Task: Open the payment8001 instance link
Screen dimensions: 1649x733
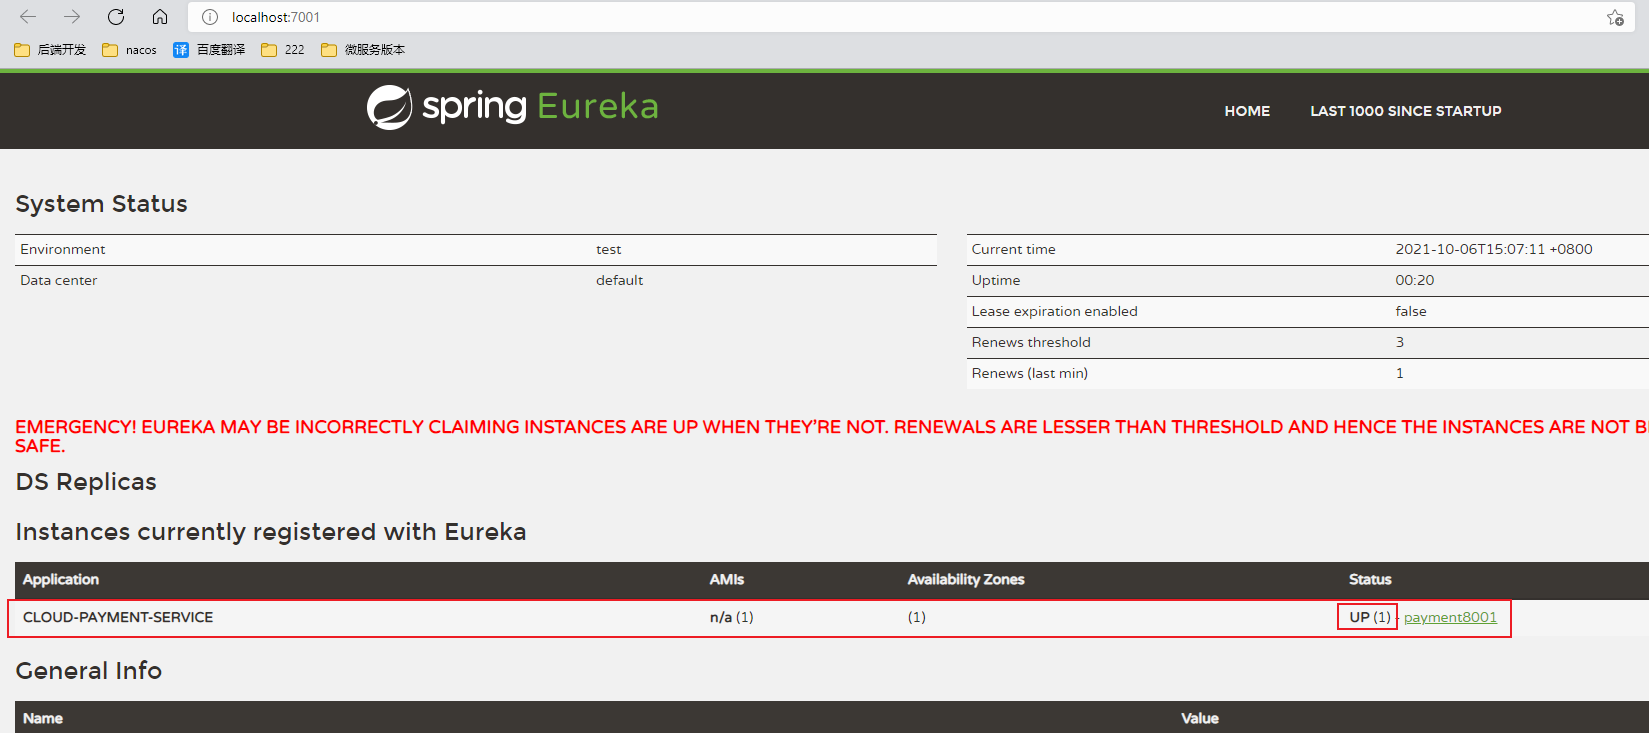Action: [1450, 617]
